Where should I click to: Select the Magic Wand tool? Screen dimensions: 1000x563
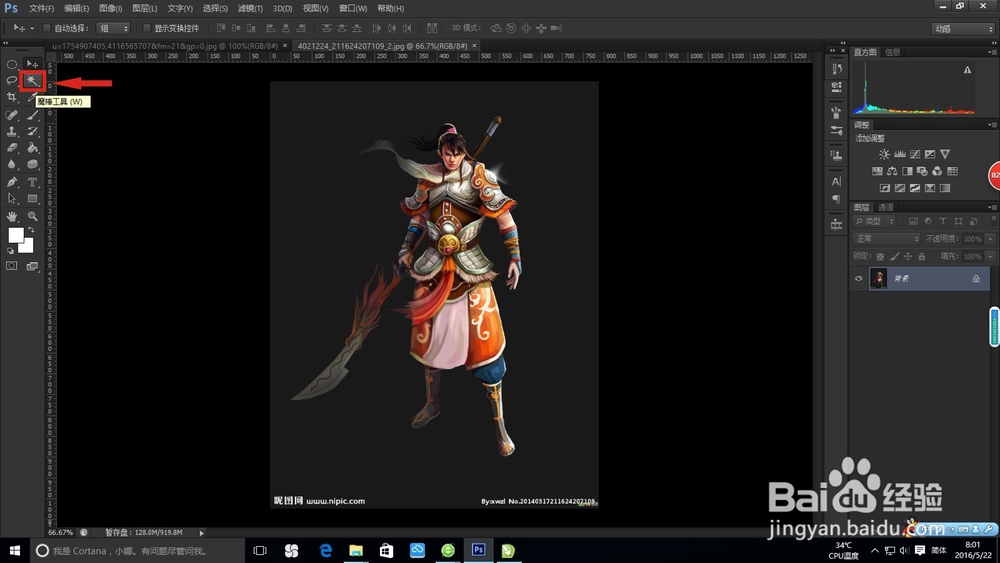click(x=32, y=80)
